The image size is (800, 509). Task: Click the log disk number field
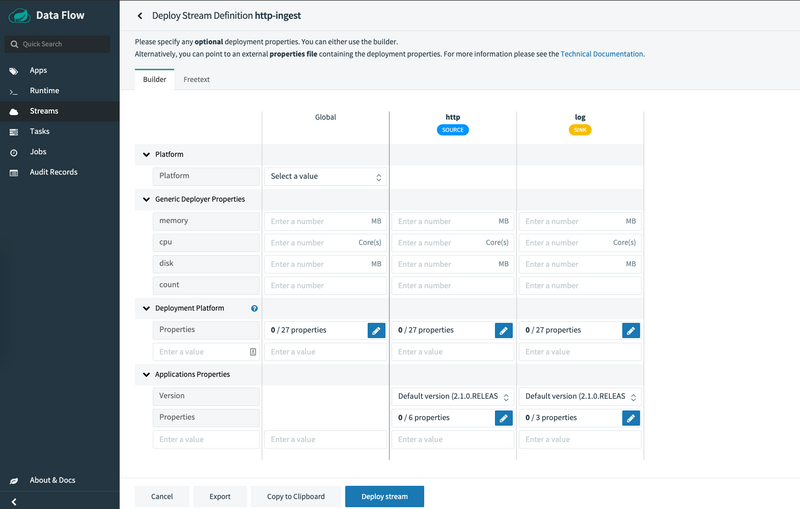[x=580, y=264]
